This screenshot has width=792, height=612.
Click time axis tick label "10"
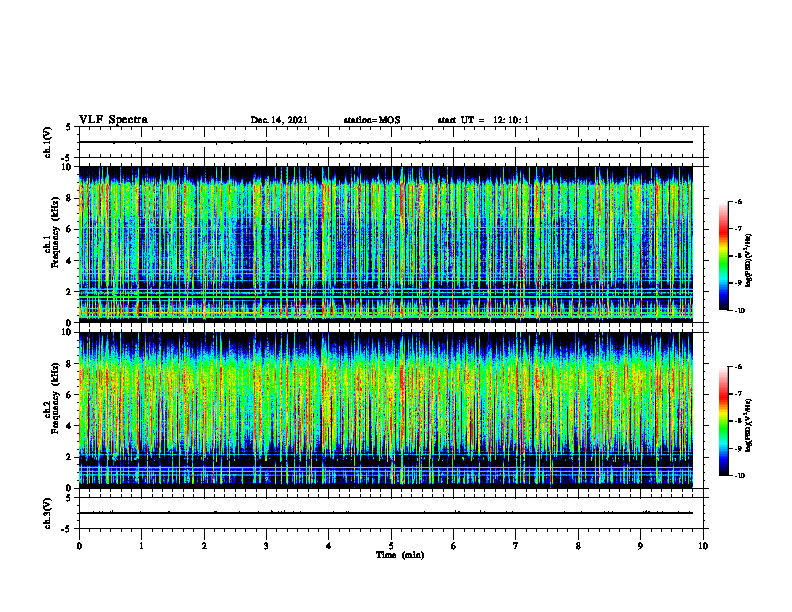pyautogui.click(x=703, y=546)
